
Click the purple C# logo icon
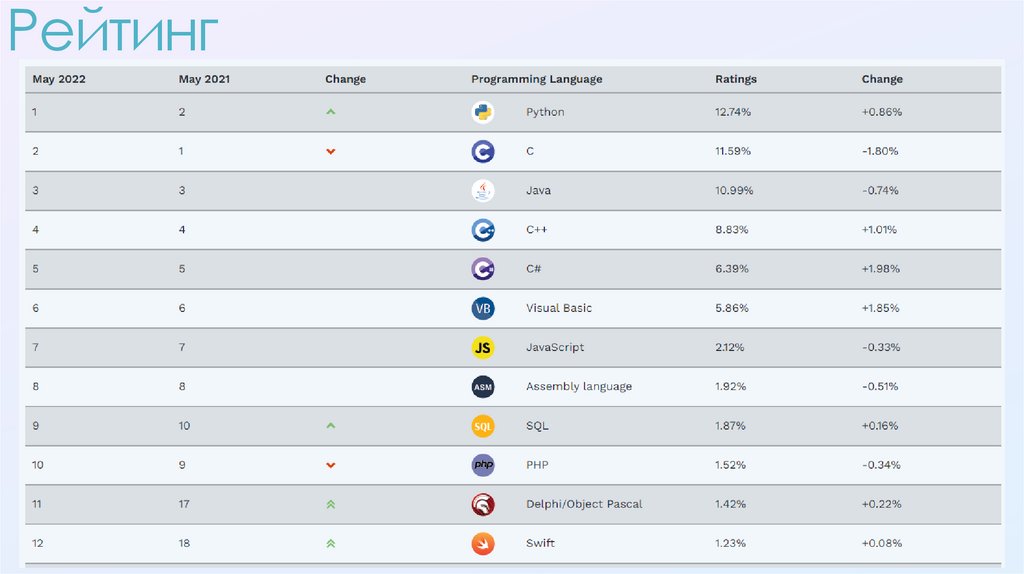click(483, 269)
